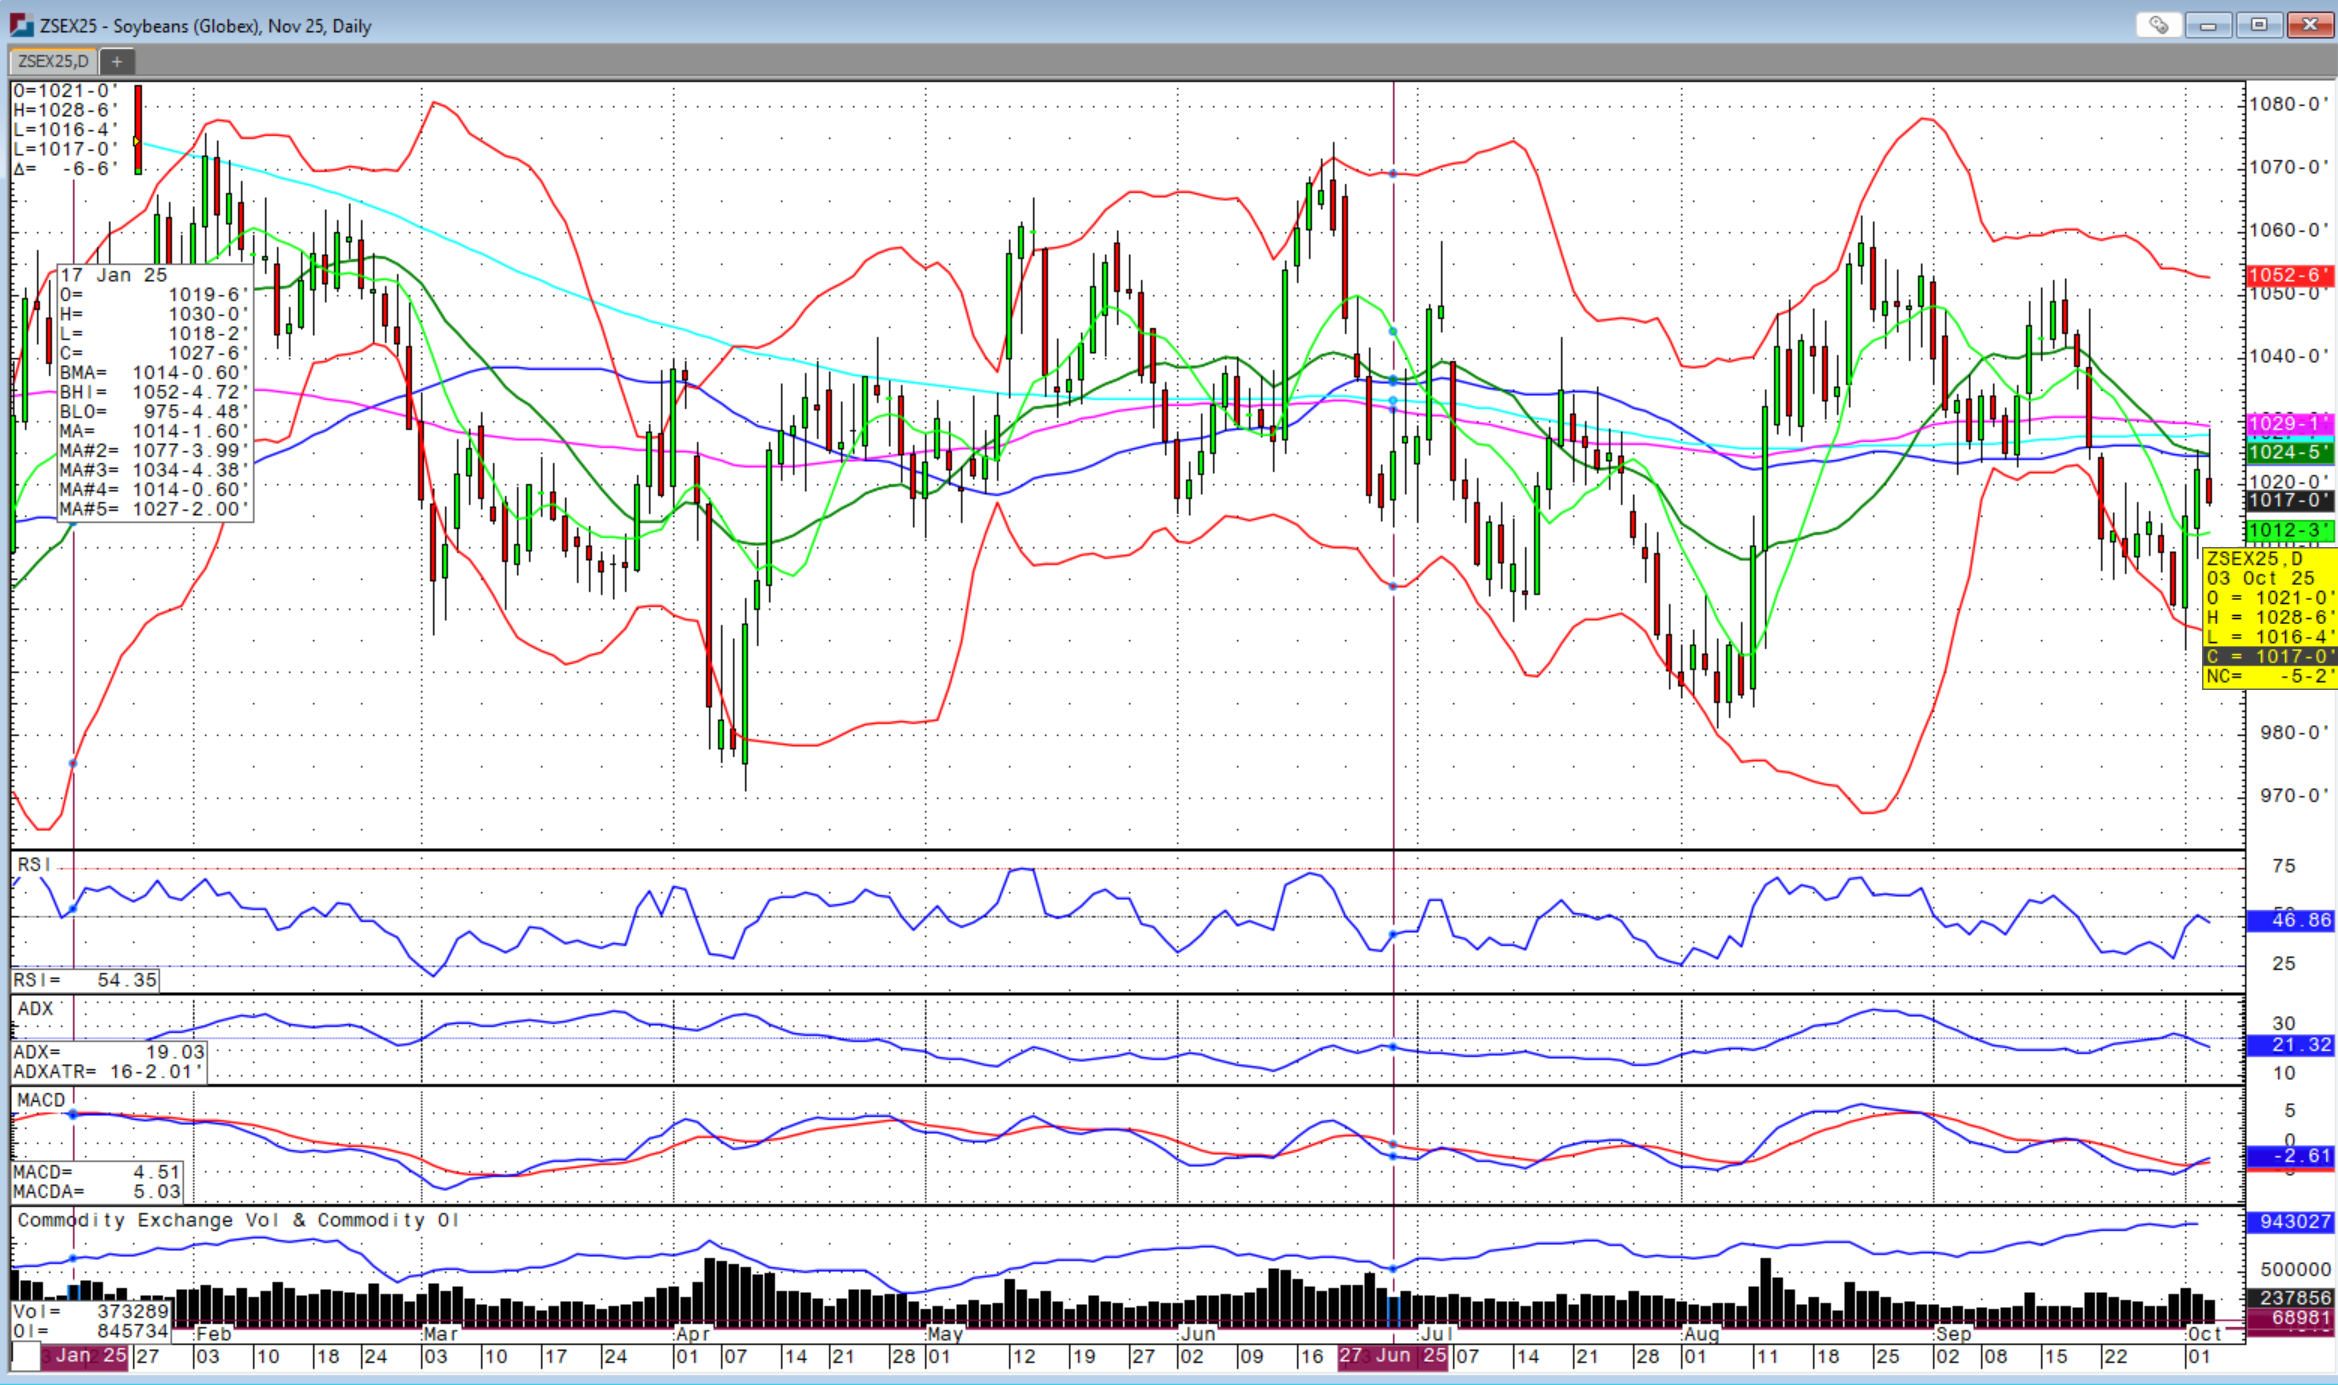Add a new chart tab with plus button

click(x=117, y=62)
